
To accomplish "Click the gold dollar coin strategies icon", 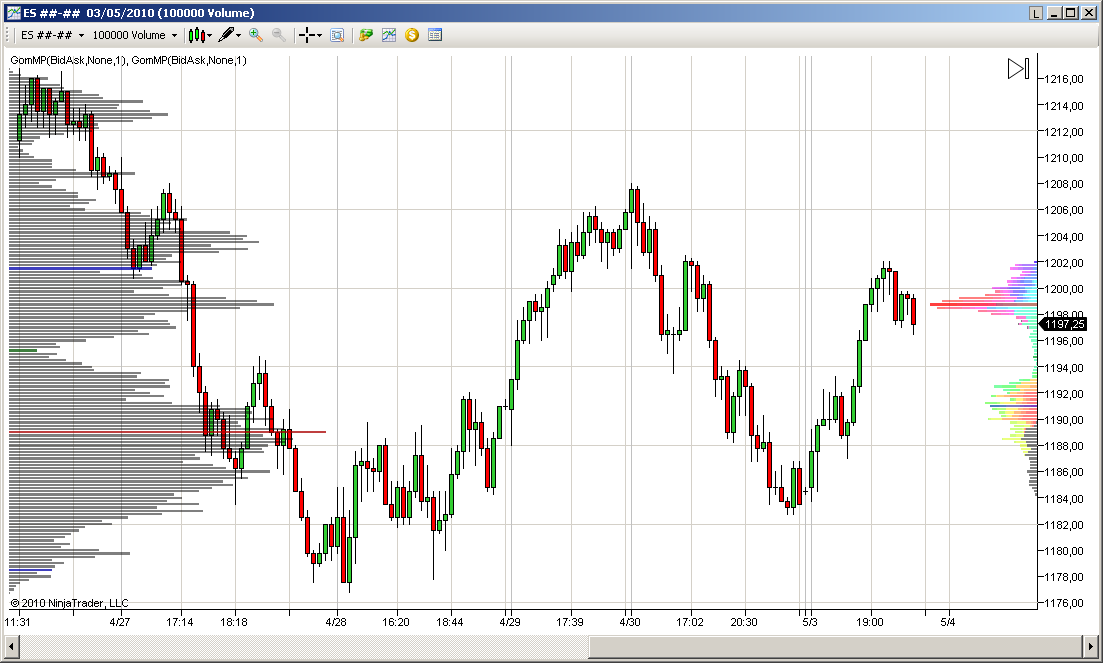I will click(412, 34).
